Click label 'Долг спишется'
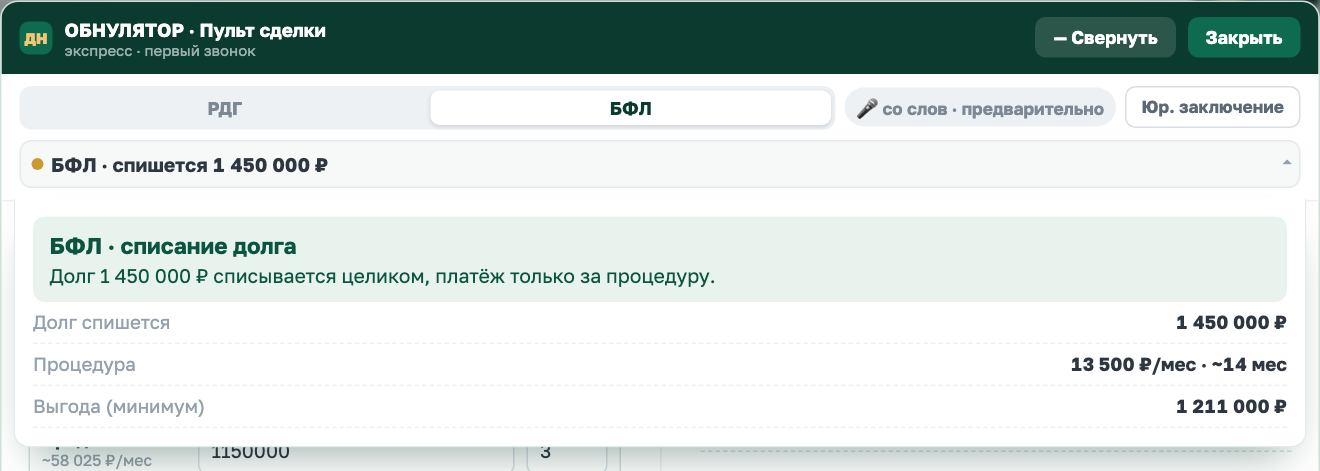The image size is (1320, 471). pos(101,323)
